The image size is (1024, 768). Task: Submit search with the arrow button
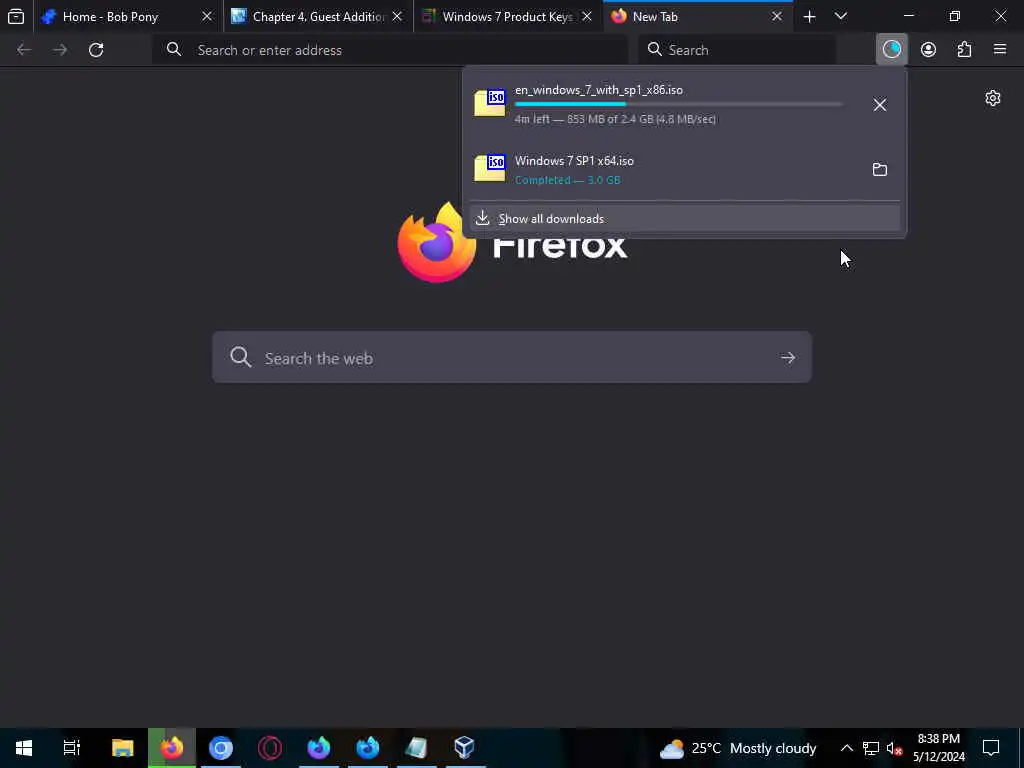tap(788, 357)
